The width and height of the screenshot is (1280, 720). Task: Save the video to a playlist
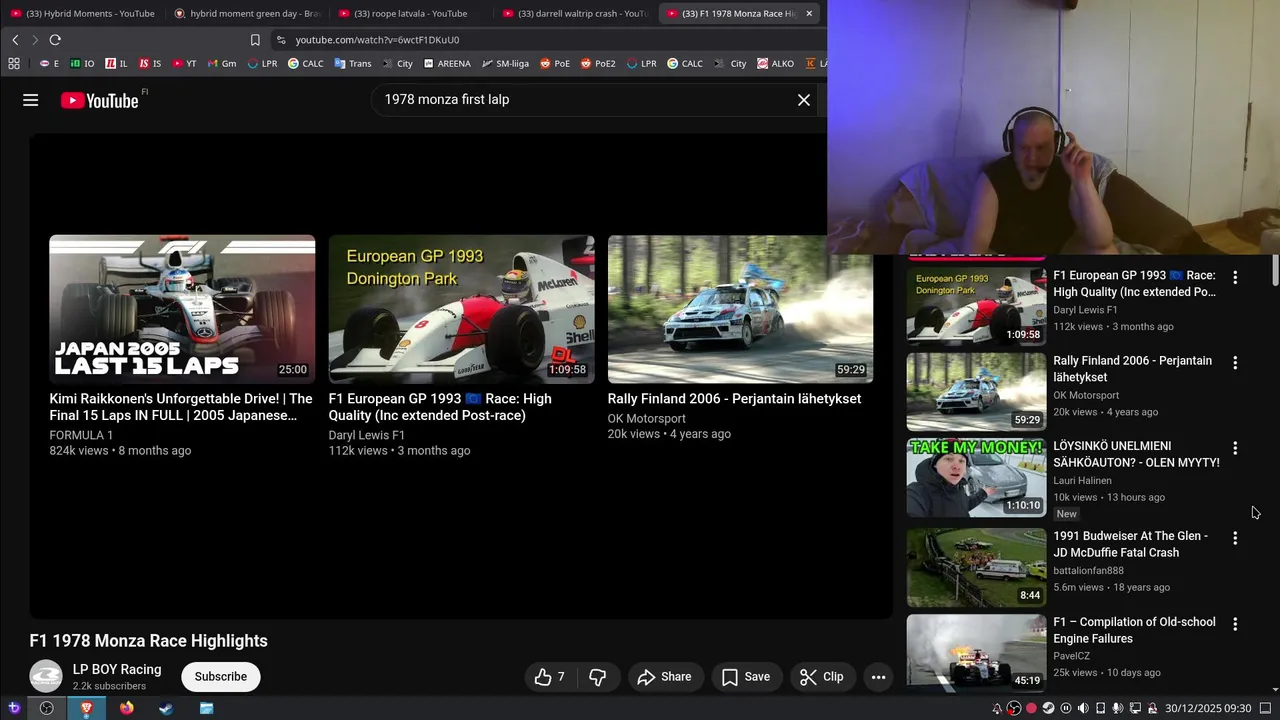tap(746, 677)
